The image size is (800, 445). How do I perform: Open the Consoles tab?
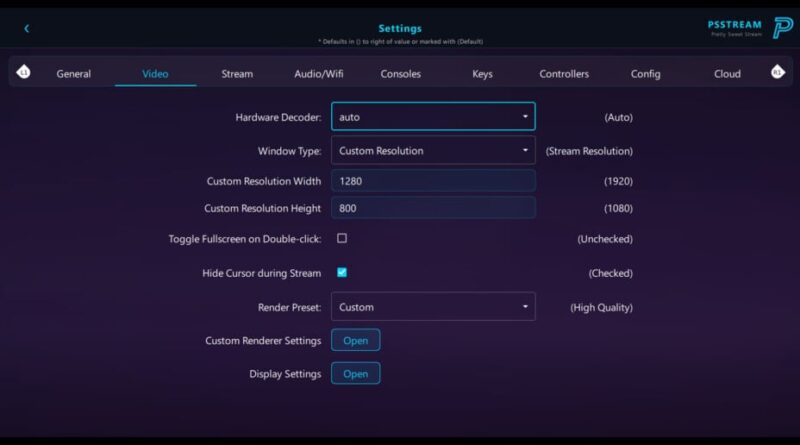pyautogui.click(x=401, y=74)
